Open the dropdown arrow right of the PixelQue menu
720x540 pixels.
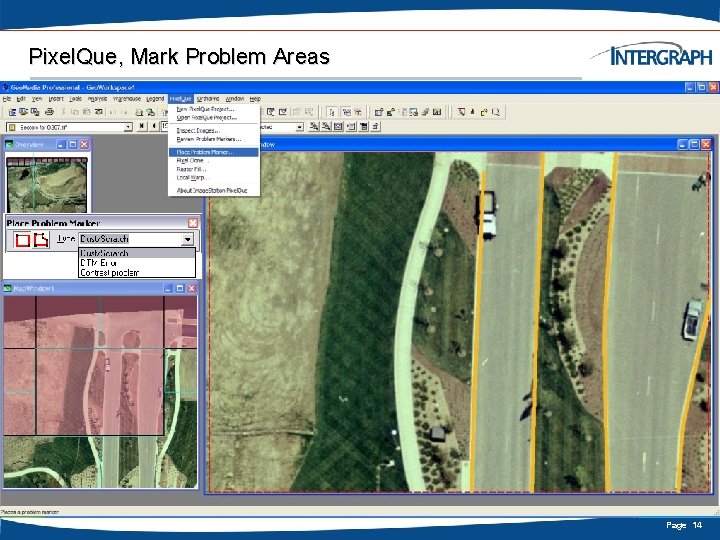coord(300,127)
